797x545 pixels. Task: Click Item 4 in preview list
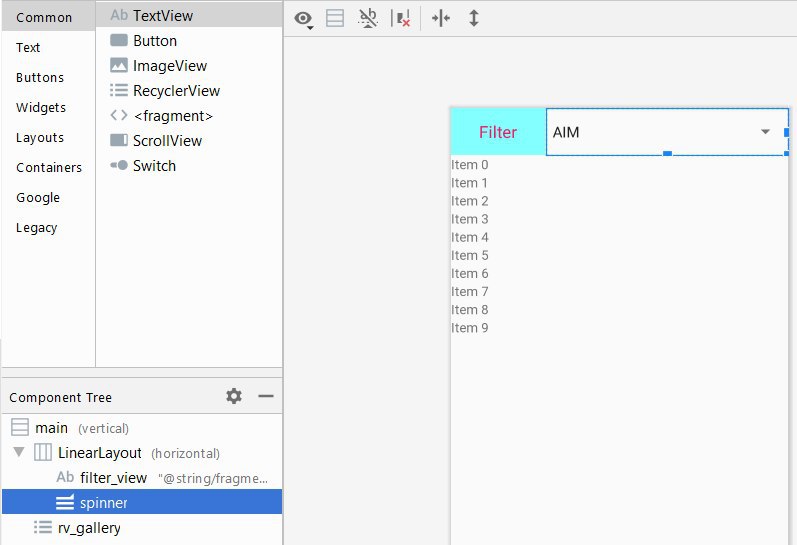coord(470,237)
